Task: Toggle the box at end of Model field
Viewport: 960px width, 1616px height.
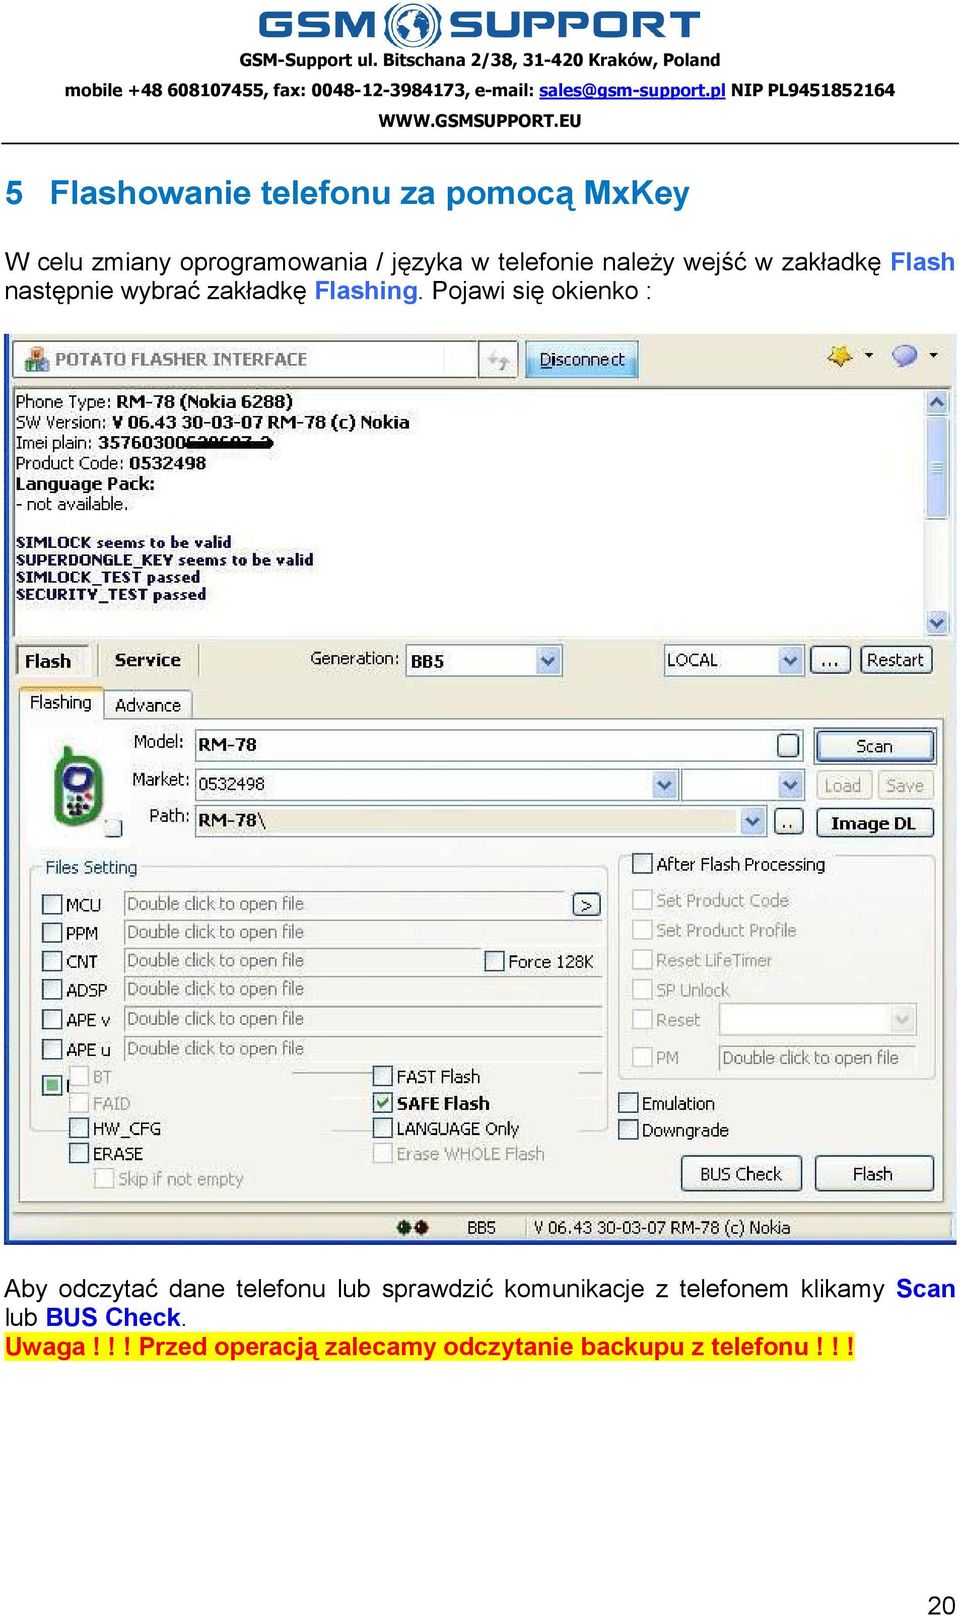Action: tap(789, 745)
